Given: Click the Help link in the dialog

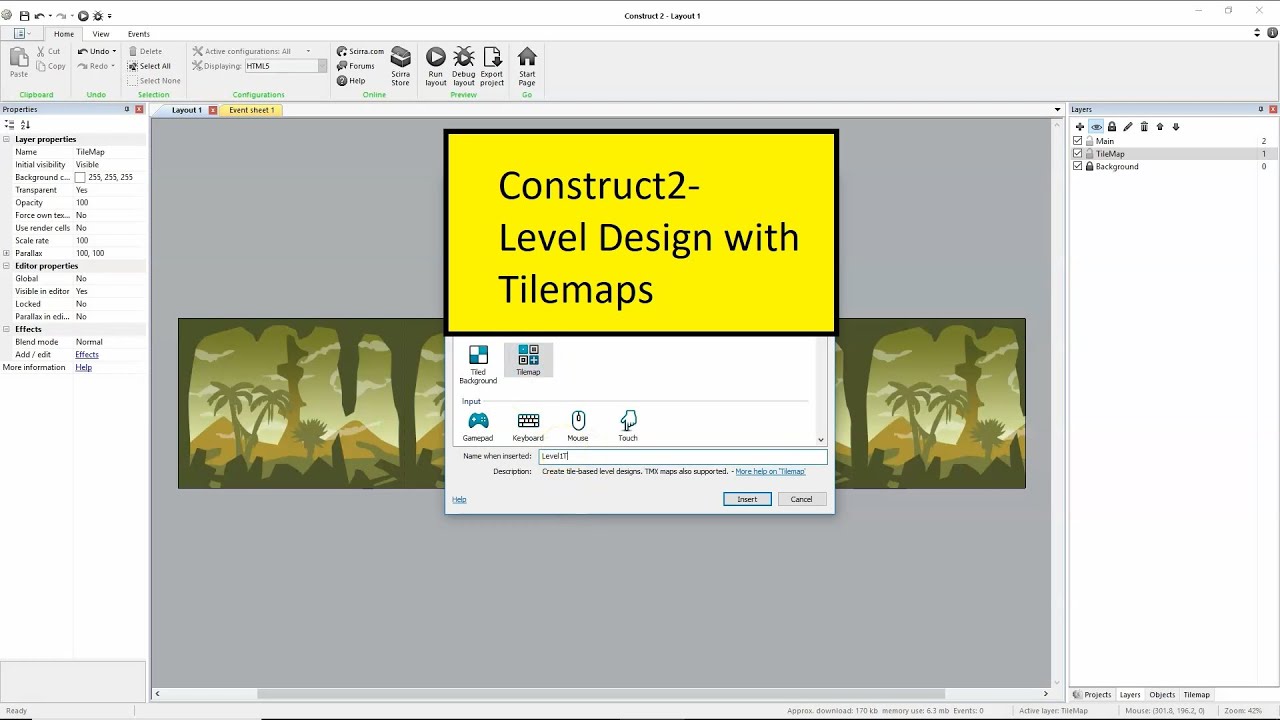Looking at the screenshot, I should [x=459, y=499].
